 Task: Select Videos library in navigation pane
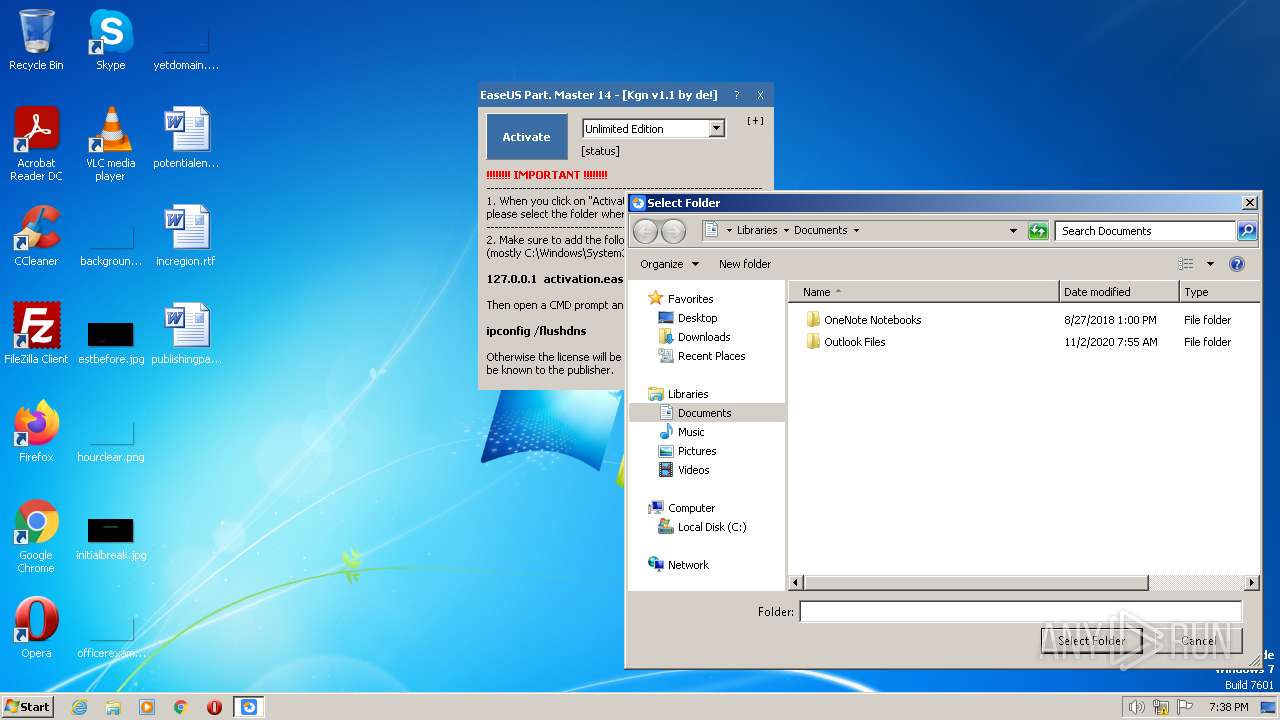[x=694, y=470]
